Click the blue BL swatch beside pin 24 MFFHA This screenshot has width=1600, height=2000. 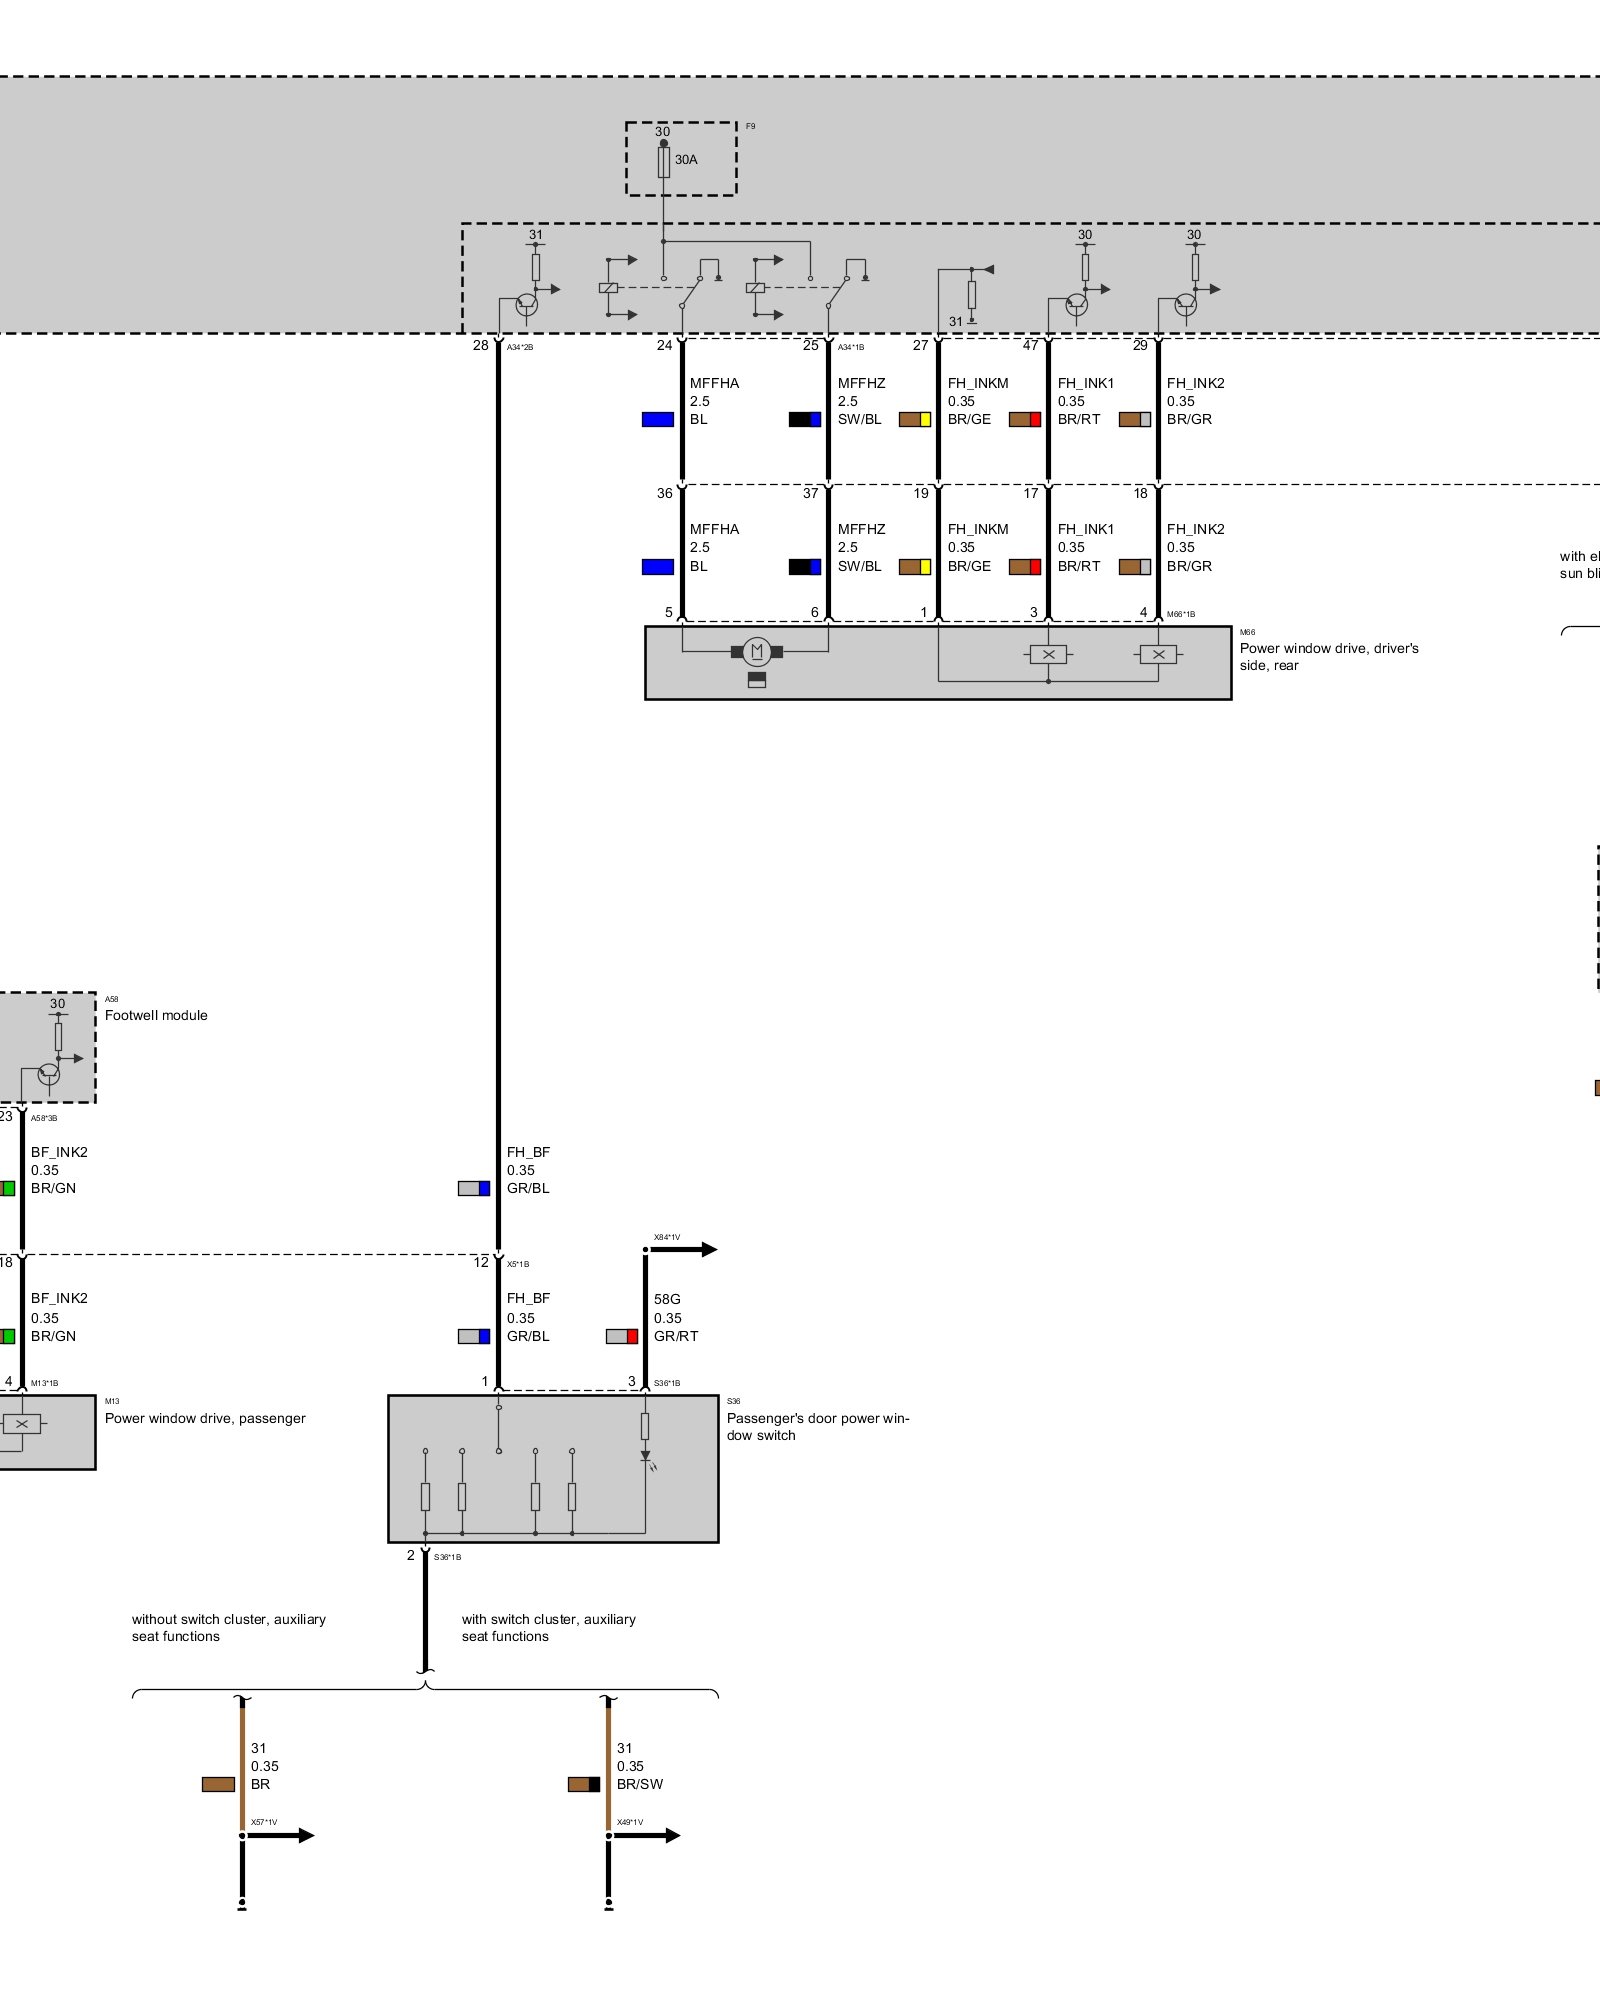click(x=657, y=420)
